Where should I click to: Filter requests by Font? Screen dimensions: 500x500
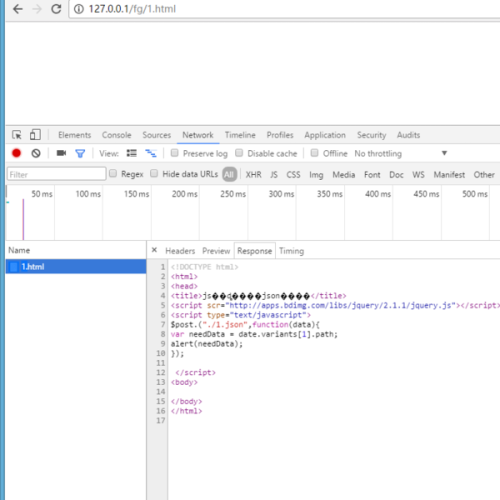(372, 175)
